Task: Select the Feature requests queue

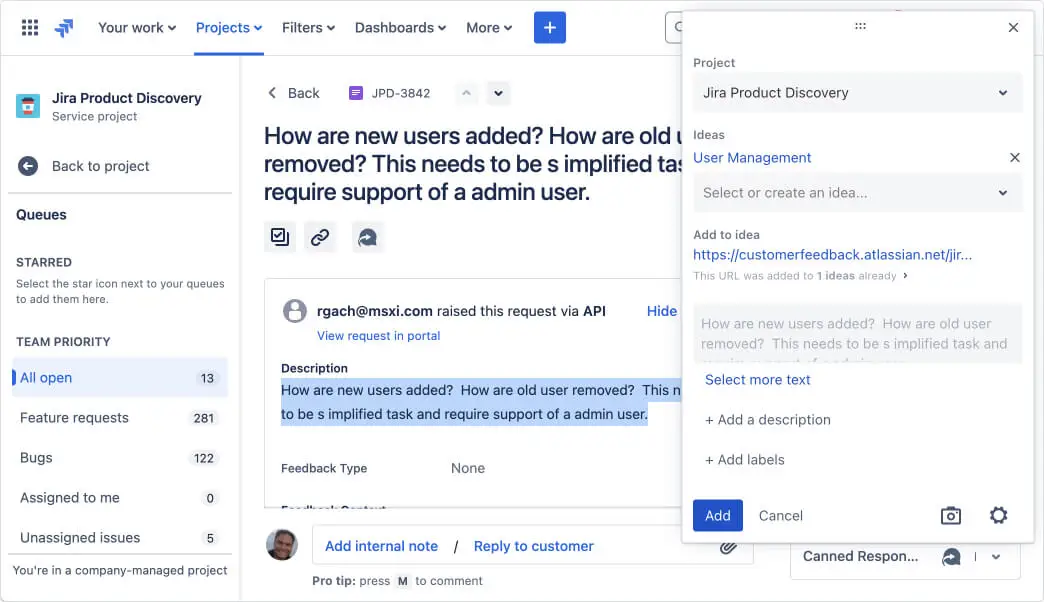Action: 120,418
